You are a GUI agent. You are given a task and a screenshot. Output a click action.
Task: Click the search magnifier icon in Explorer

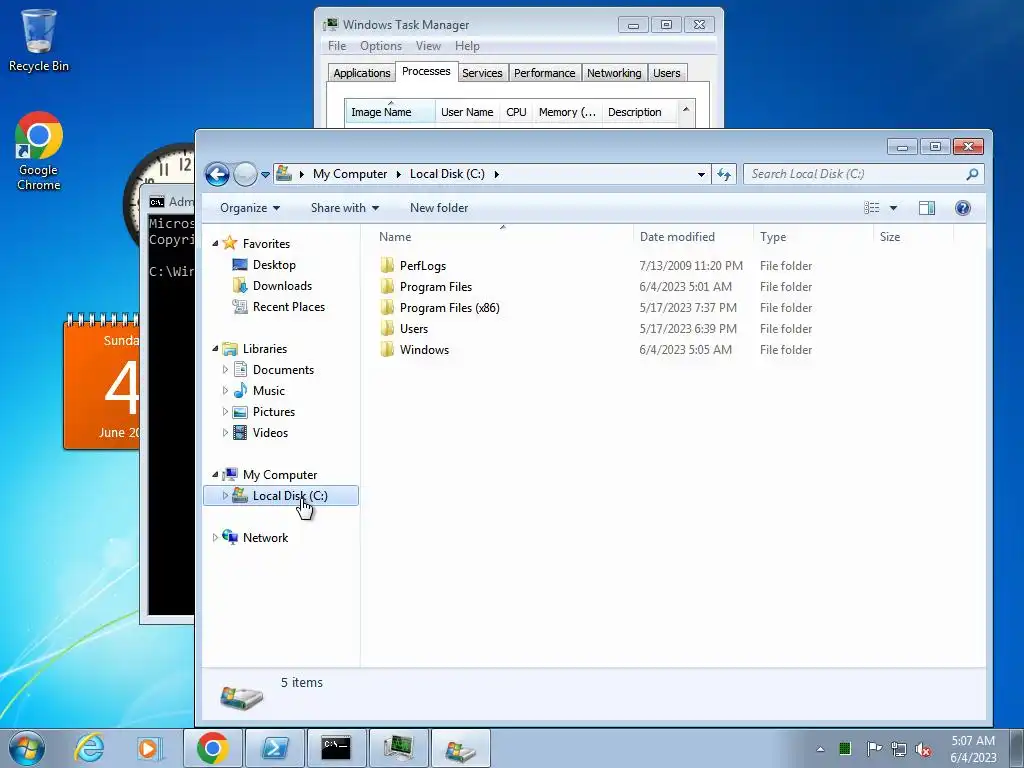(x=972, y=174)
